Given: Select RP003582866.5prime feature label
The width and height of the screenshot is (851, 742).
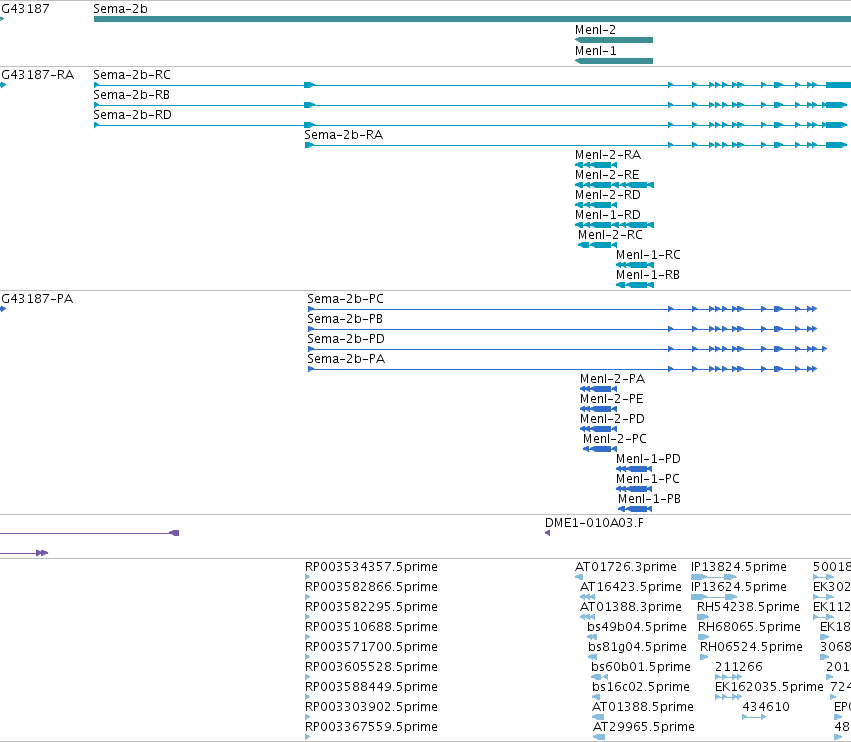Looking at the screenshot, I should (371, 587).
